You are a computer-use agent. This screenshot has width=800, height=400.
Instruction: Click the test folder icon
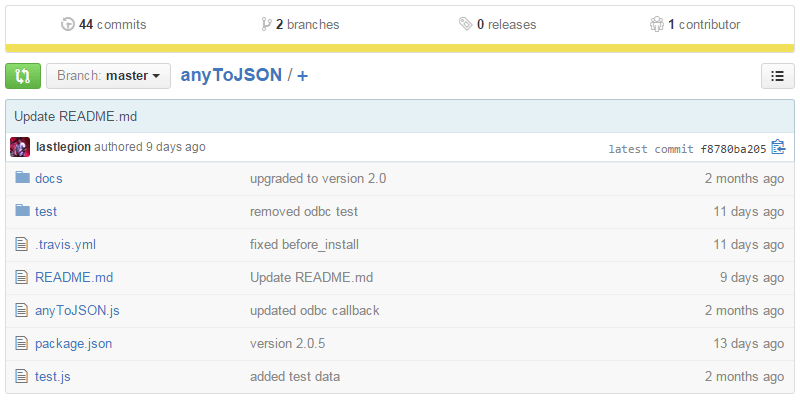coord(22,211)
